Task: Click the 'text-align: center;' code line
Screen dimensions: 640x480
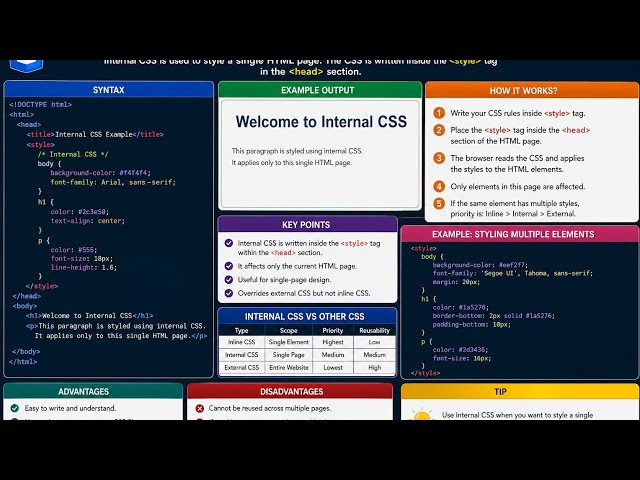Action: tap(88, 221)
